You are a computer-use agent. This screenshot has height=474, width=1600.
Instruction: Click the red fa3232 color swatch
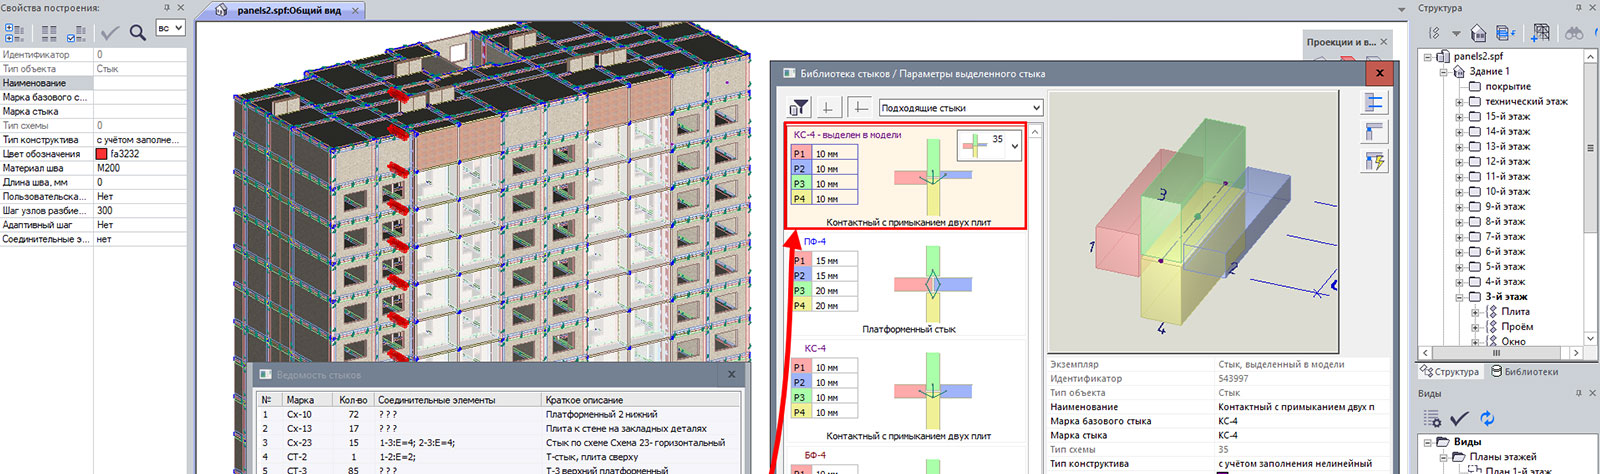click(101, 154)
